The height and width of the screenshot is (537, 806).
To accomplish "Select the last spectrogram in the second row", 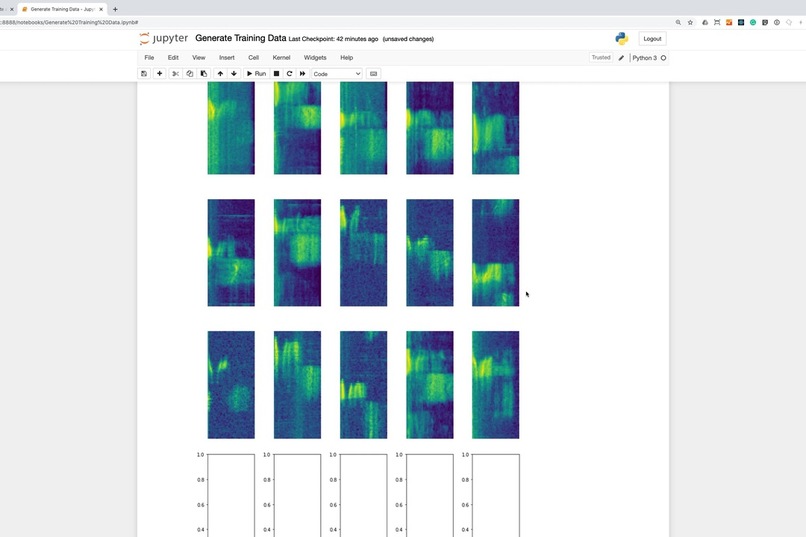I will coord(496,253).
